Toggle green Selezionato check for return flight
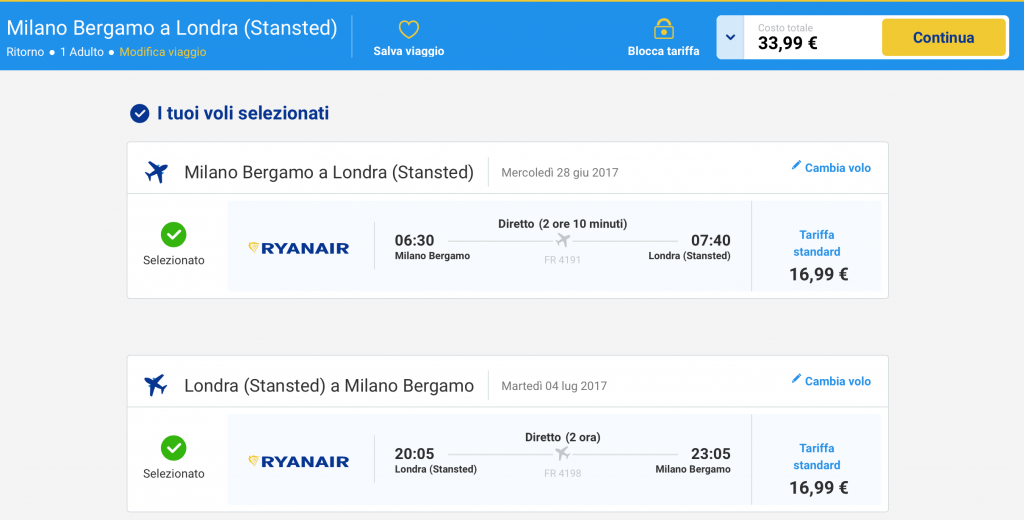The image size is (1024, 520). pyautogui.click(x=174, y=448)
